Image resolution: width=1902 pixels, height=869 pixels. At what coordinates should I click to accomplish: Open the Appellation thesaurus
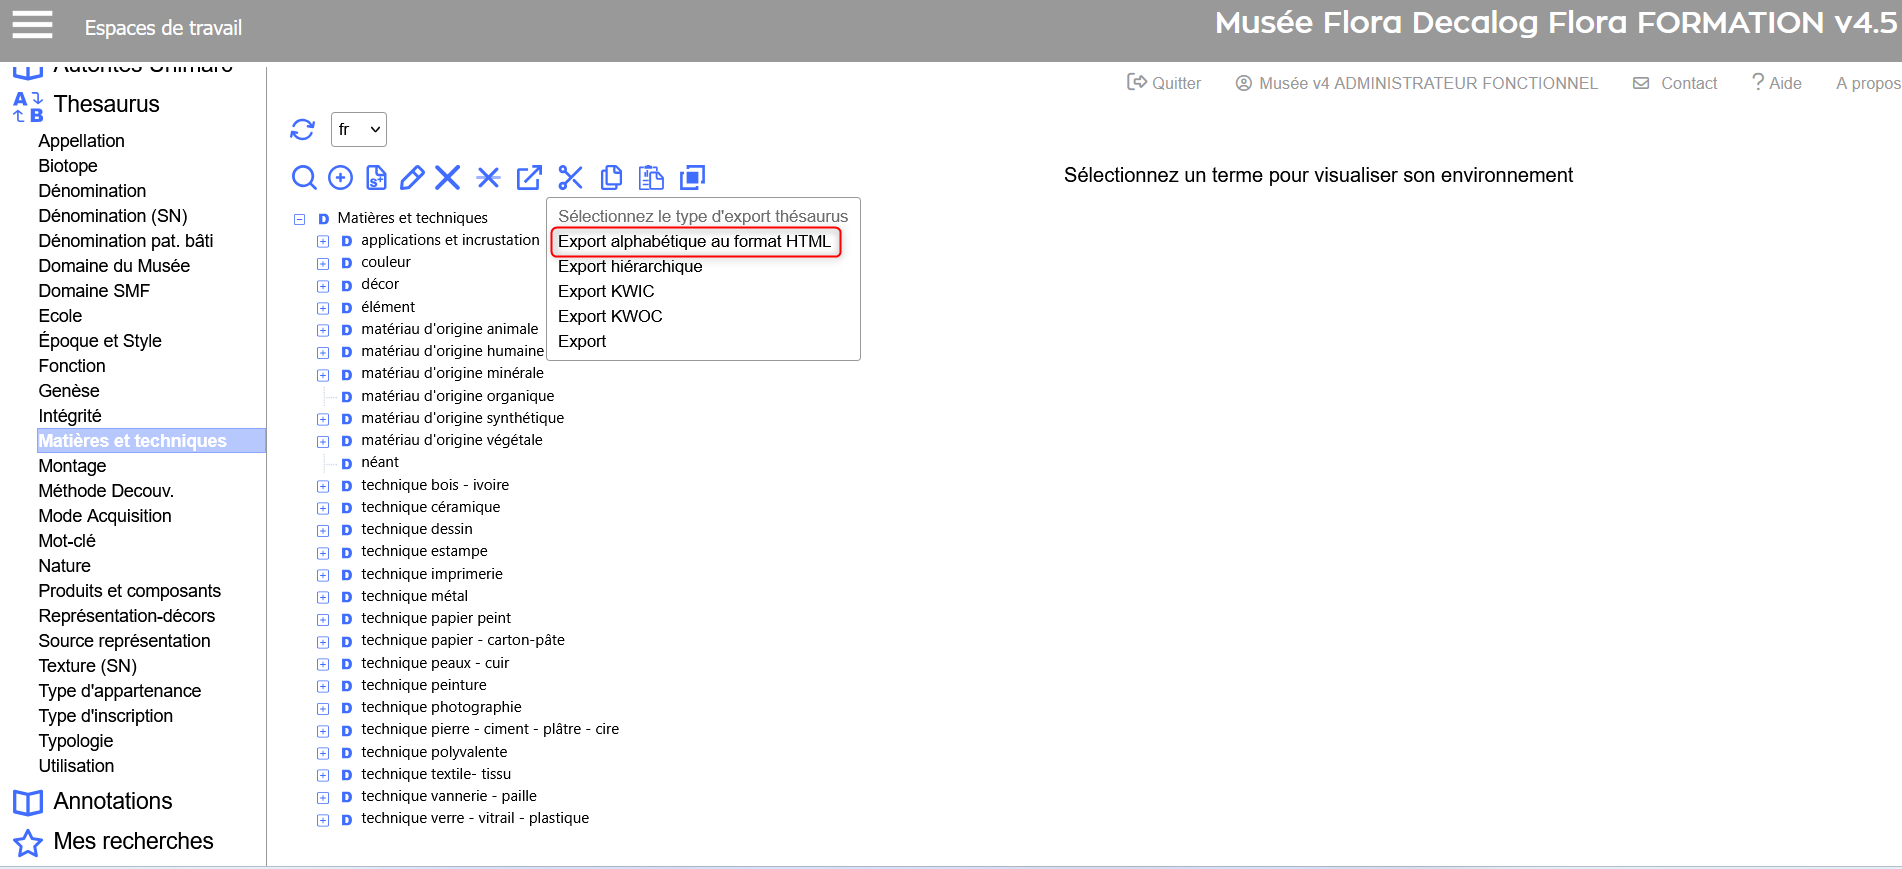tap(82, 141)
